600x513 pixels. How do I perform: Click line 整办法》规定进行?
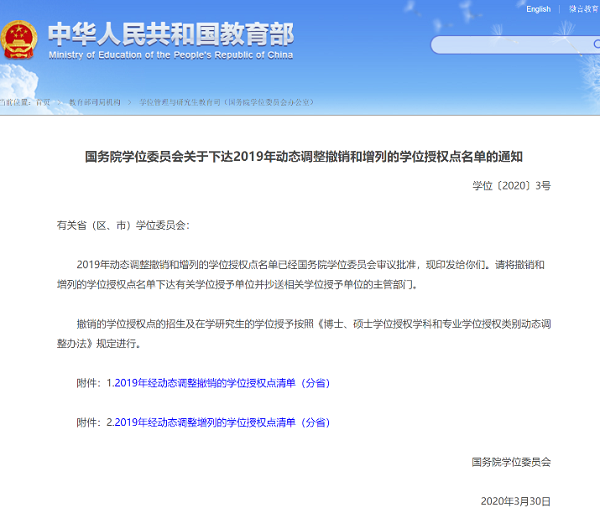point(98,344)
